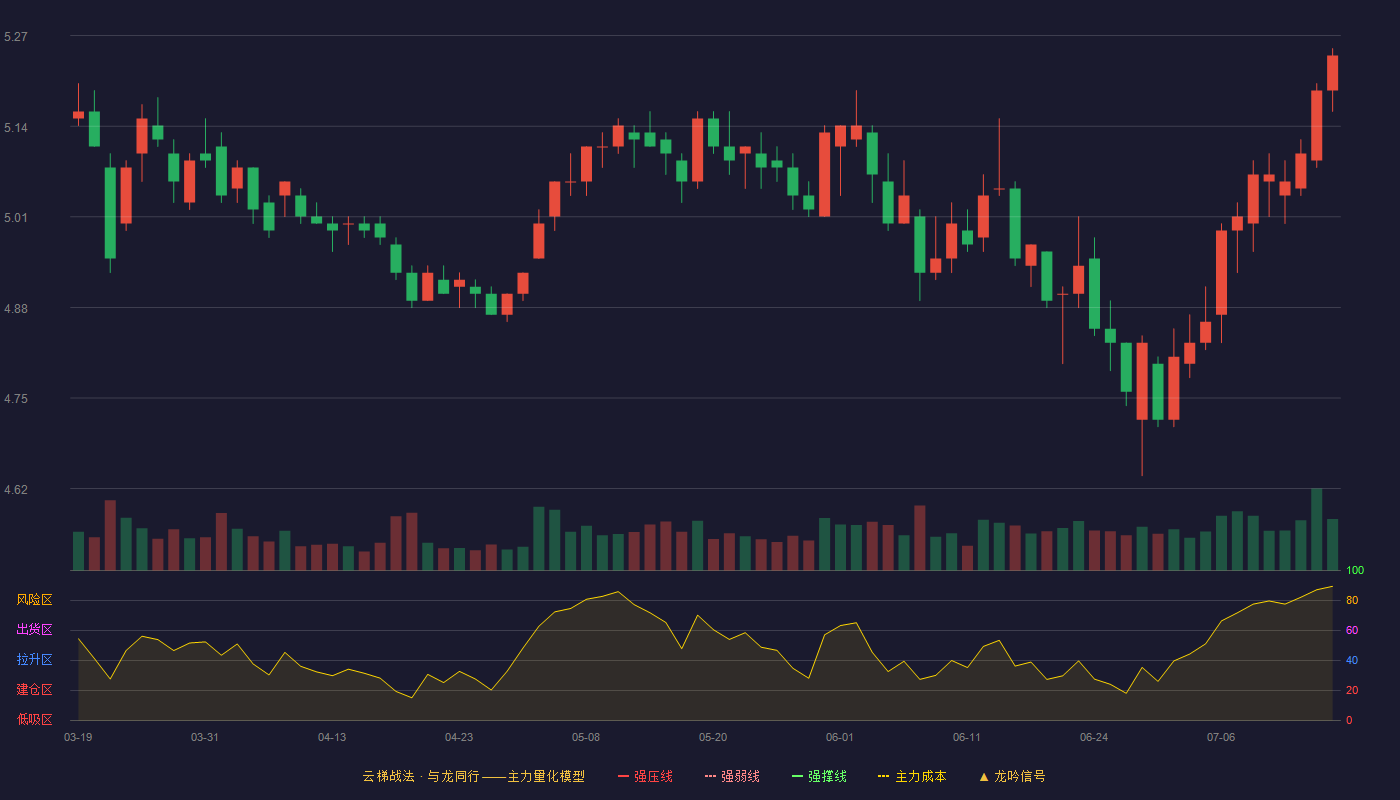Viewport: 1400px width, 800px height.
Task: Click the red dash icon before 强压线
Action: coord(624,776)
